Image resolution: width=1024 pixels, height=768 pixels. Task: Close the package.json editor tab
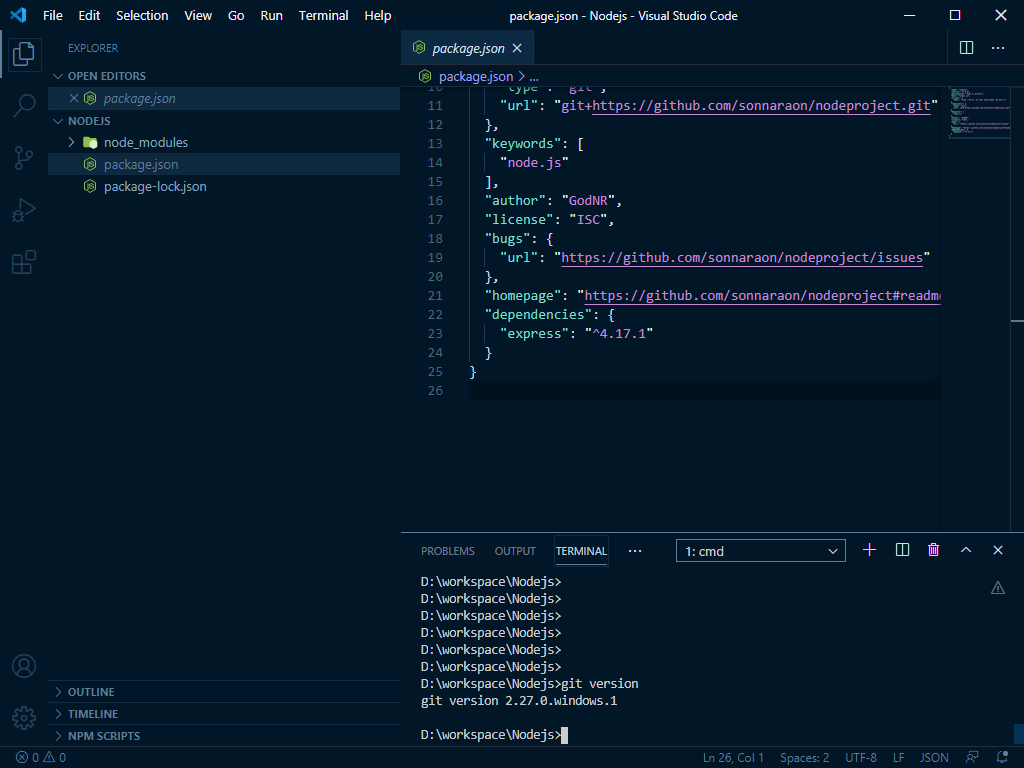pos(517,48)
